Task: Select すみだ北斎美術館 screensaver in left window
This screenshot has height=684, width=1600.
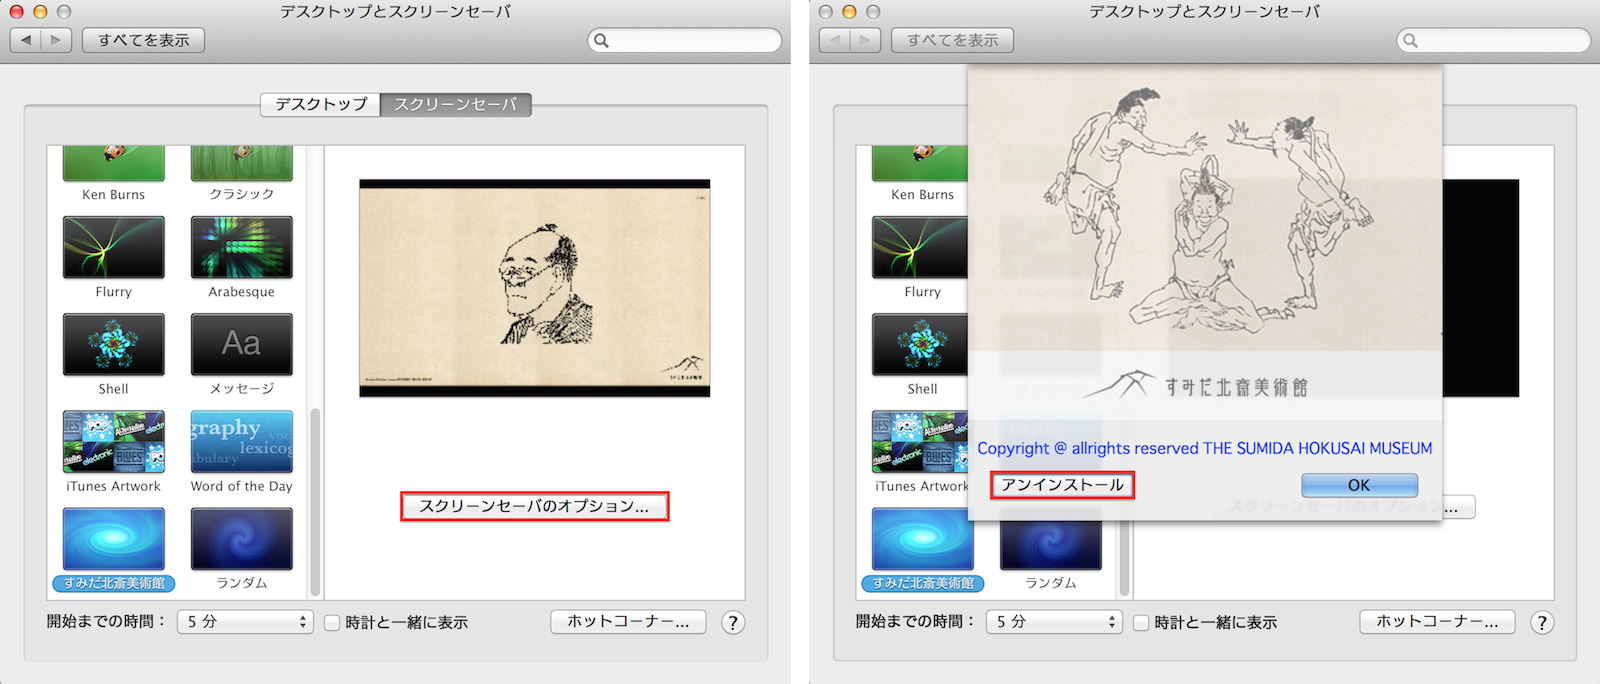Action: [114, 539]
